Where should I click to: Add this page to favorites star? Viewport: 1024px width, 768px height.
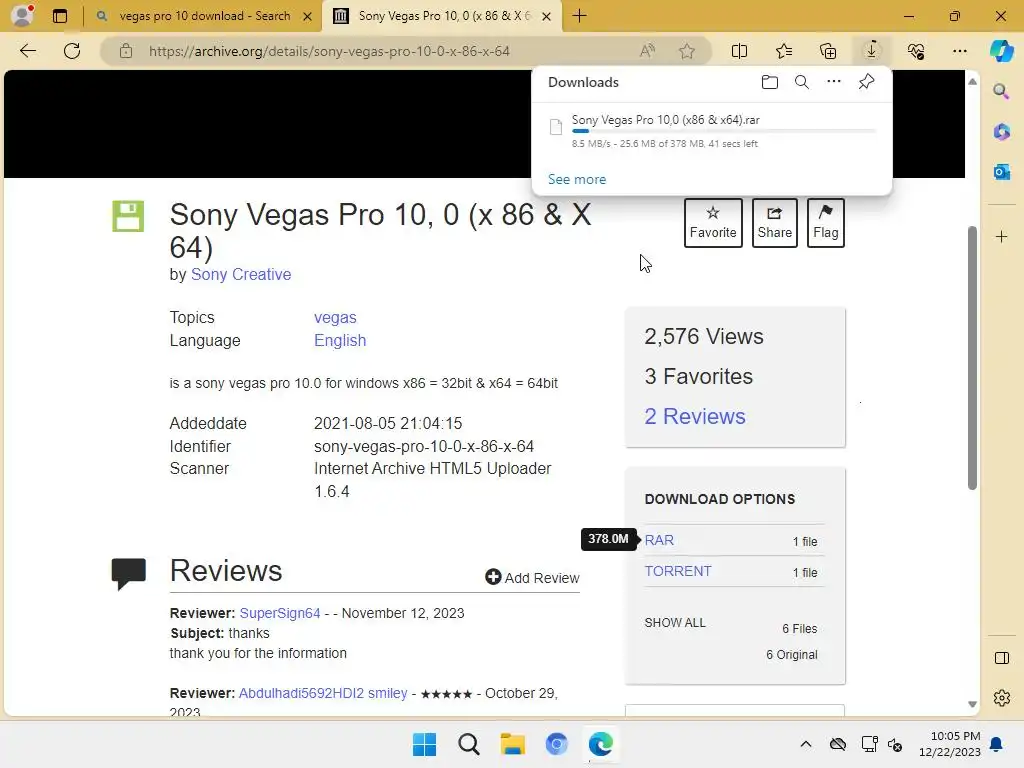tap(686, 51)
